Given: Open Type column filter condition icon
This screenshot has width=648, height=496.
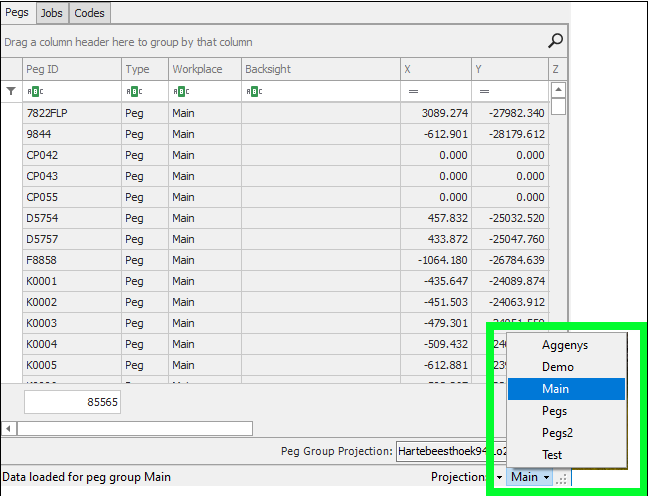Looking at the screenshot, I should click(132, 91).
